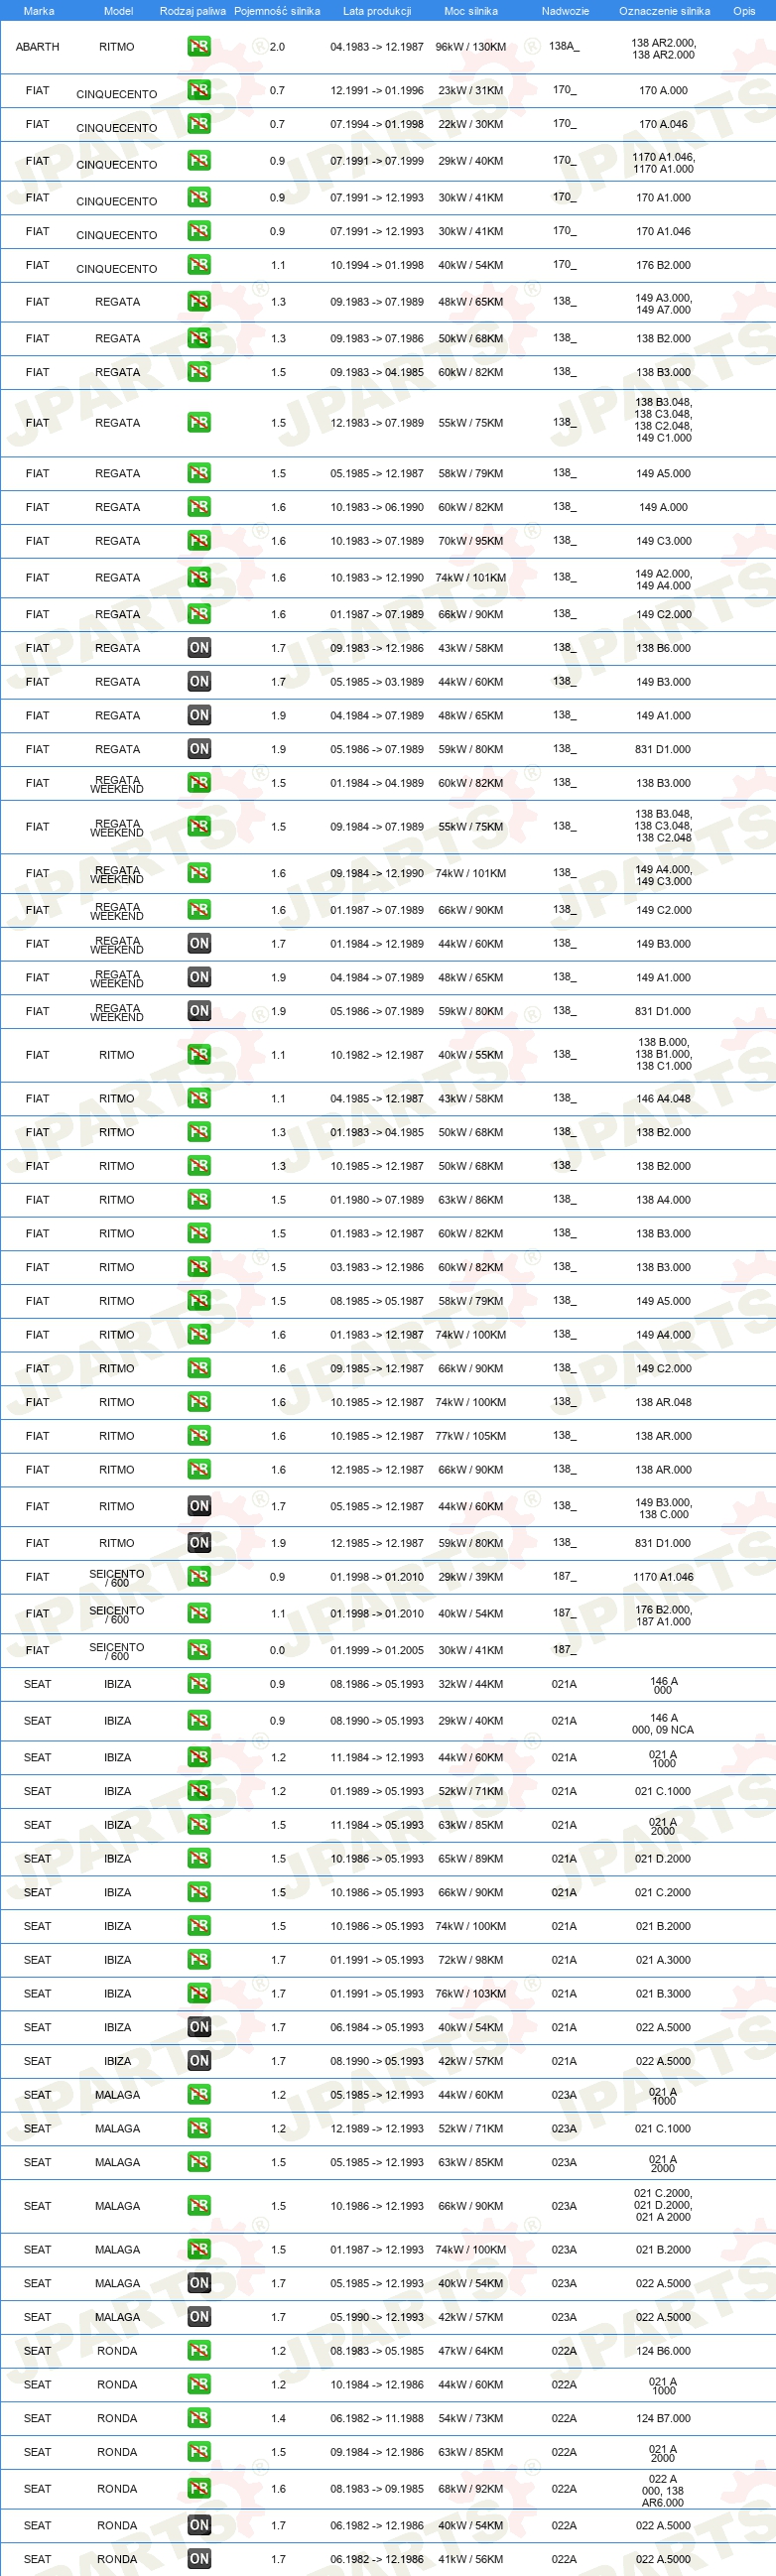Screen dimensions: 776x2576
Task: Select engine code 021 D.2000
Action: point(663,1859)
